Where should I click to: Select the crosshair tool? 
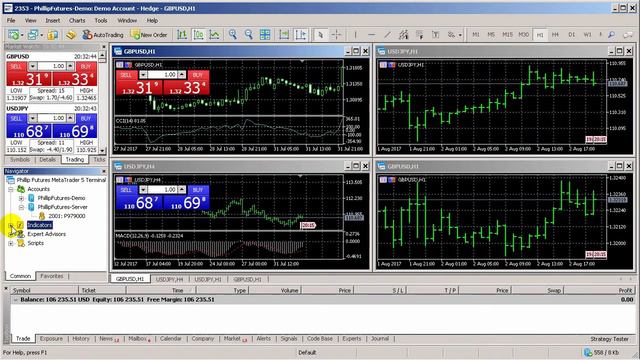336,35
